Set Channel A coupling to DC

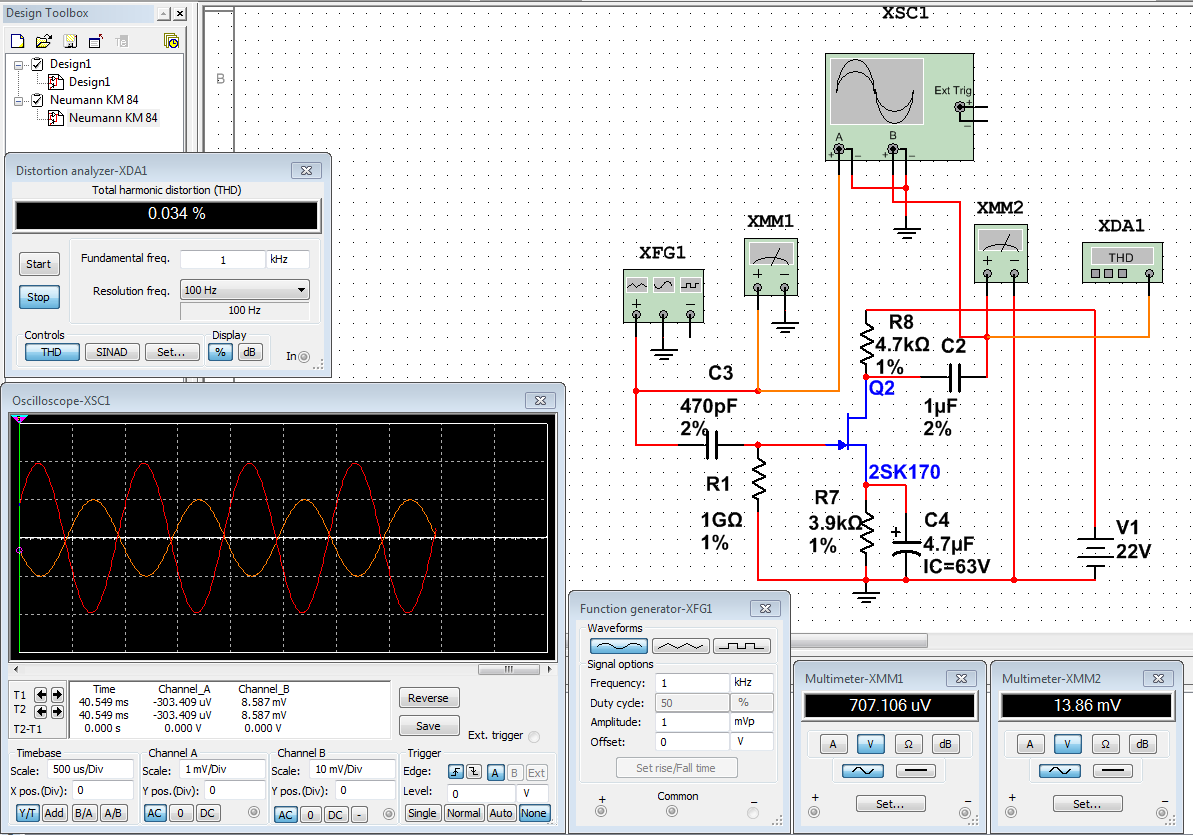(x=207, y=813)
